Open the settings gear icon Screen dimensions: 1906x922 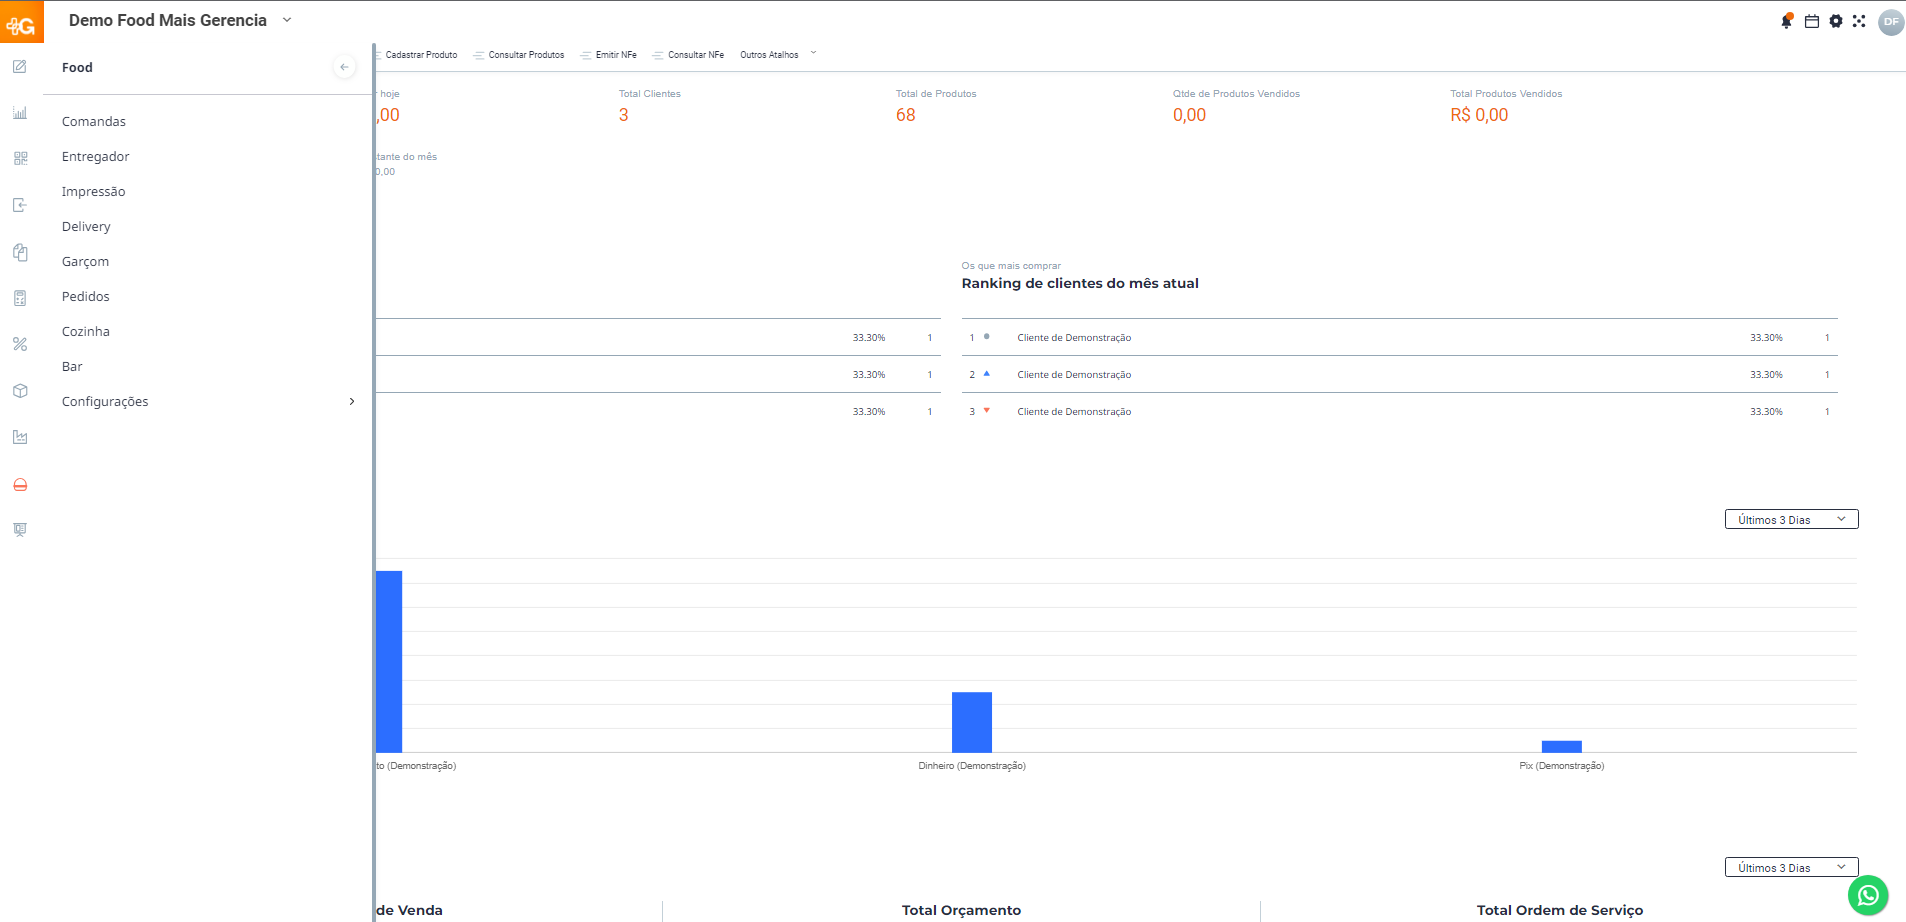tap(1836, 21)
